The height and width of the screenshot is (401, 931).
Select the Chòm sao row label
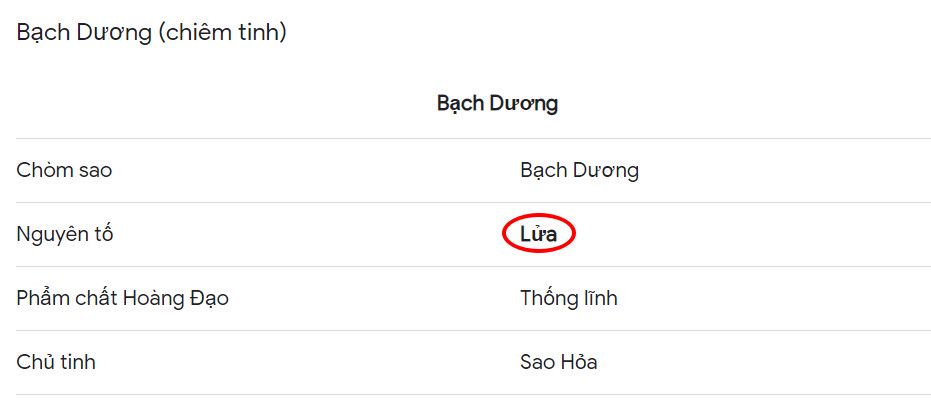[x=64, y=170]
